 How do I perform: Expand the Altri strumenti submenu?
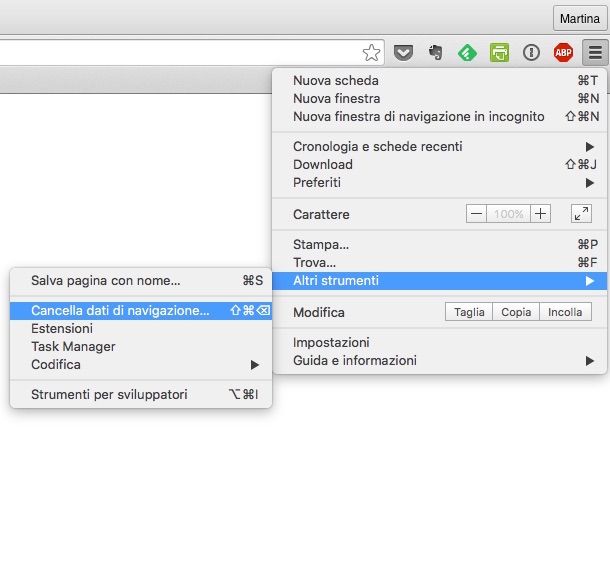pyautogui.click(x=440, y=280)
